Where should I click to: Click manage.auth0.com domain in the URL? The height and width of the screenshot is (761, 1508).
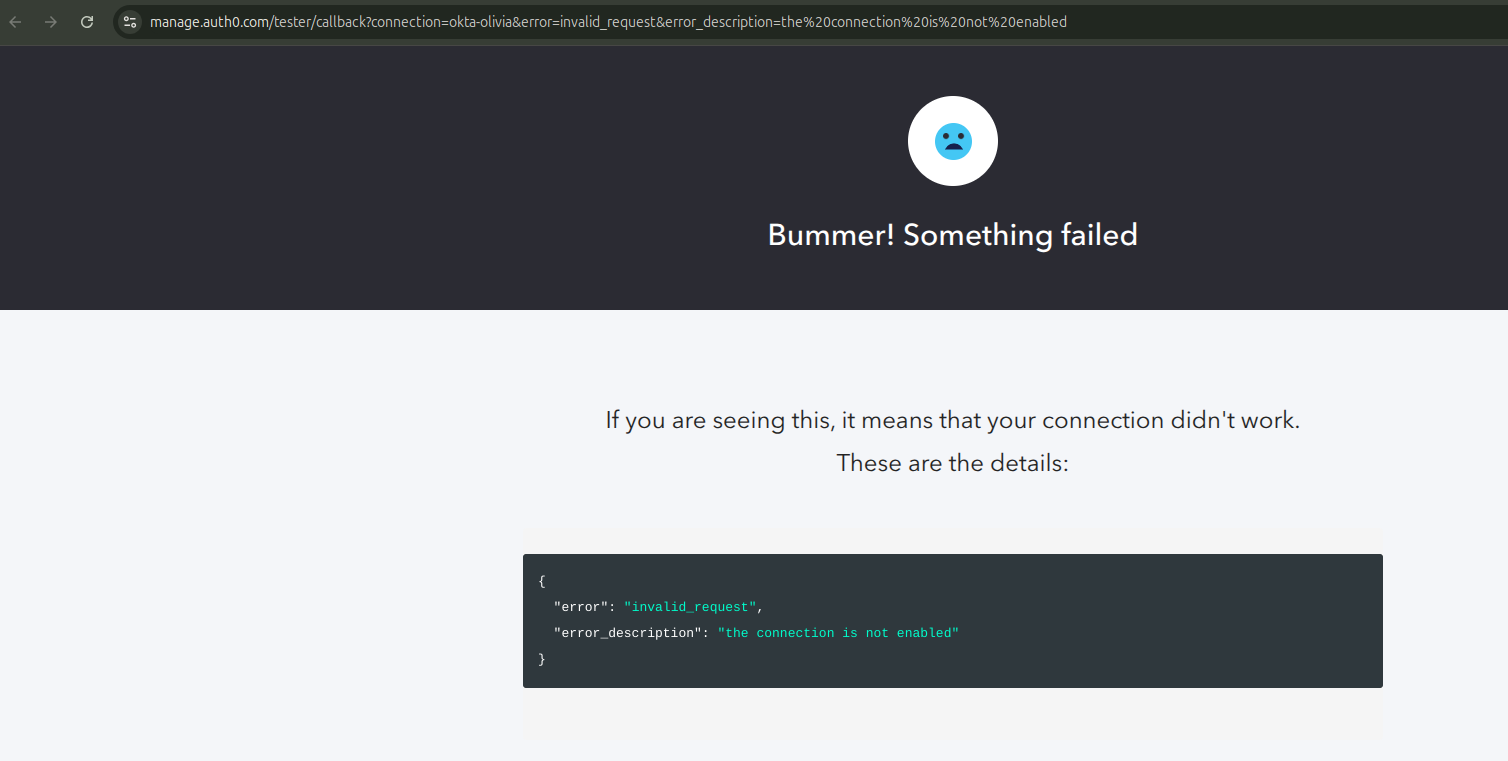coord(209,21)
